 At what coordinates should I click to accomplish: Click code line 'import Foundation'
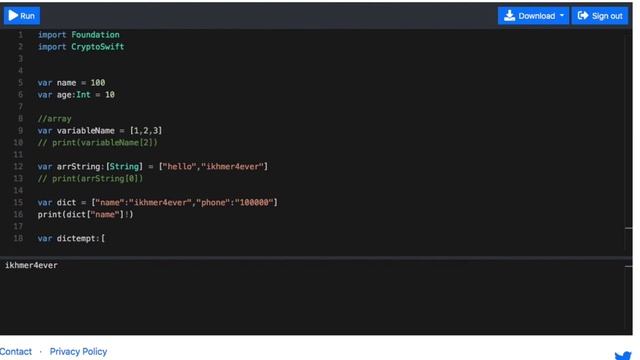(x=78, y=35)
